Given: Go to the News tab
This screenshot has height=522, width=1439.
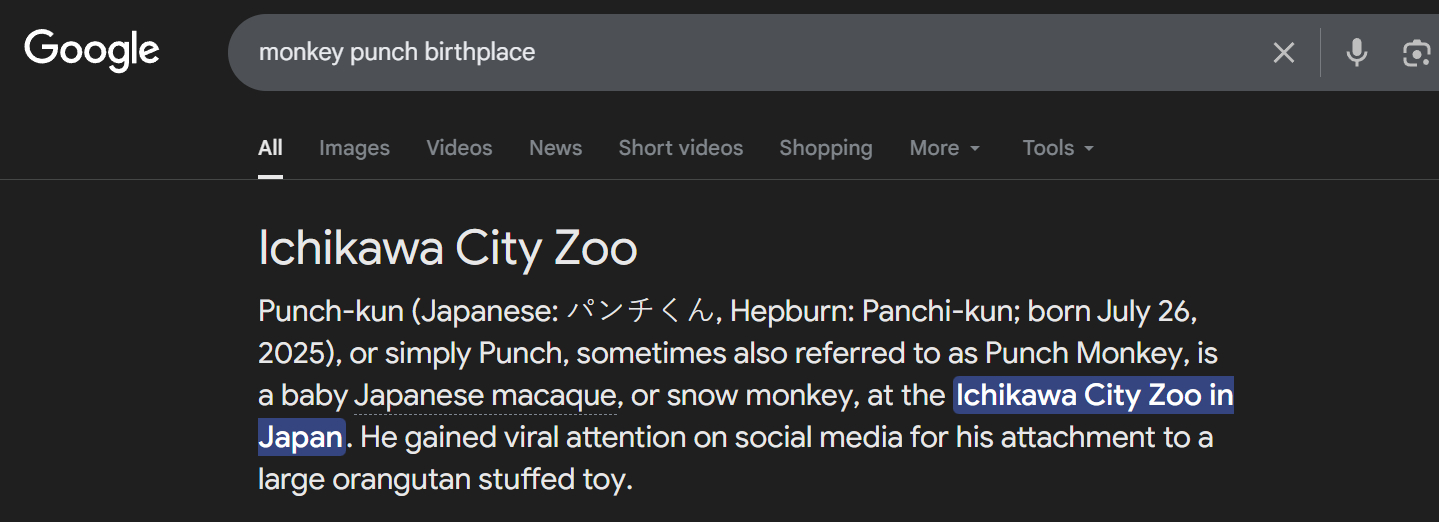Looking at the screenshot, I should 555,148.
